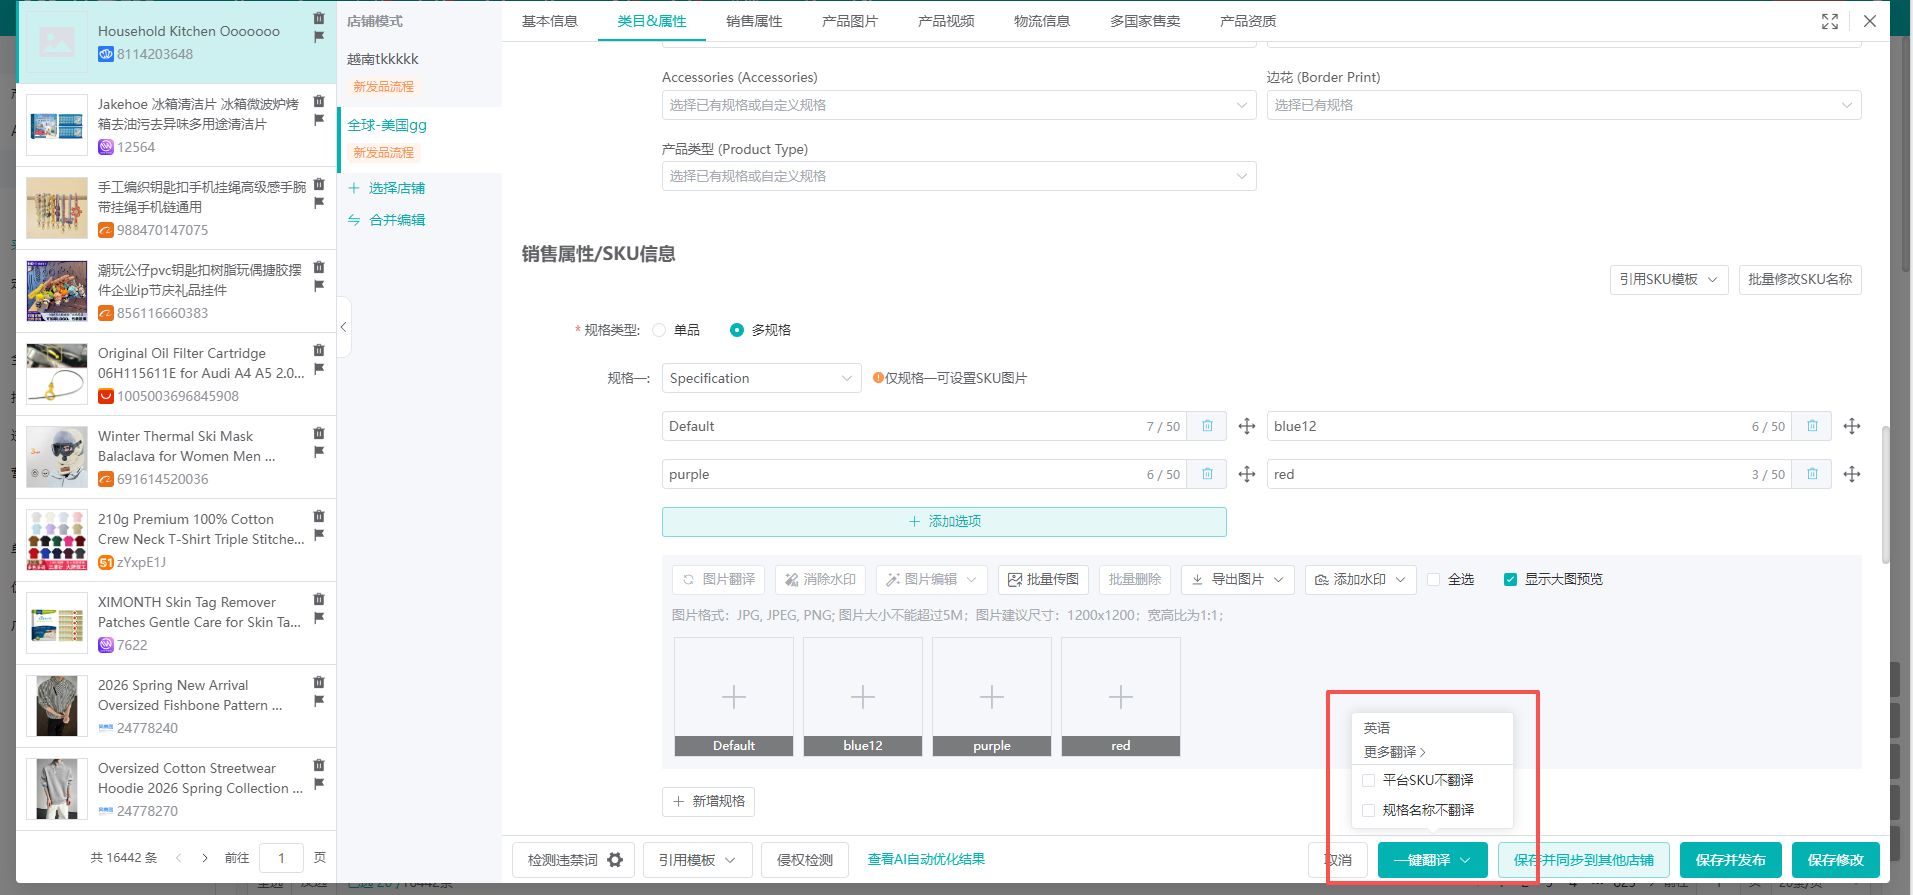Select 单品 specification type

click(659, 330)
